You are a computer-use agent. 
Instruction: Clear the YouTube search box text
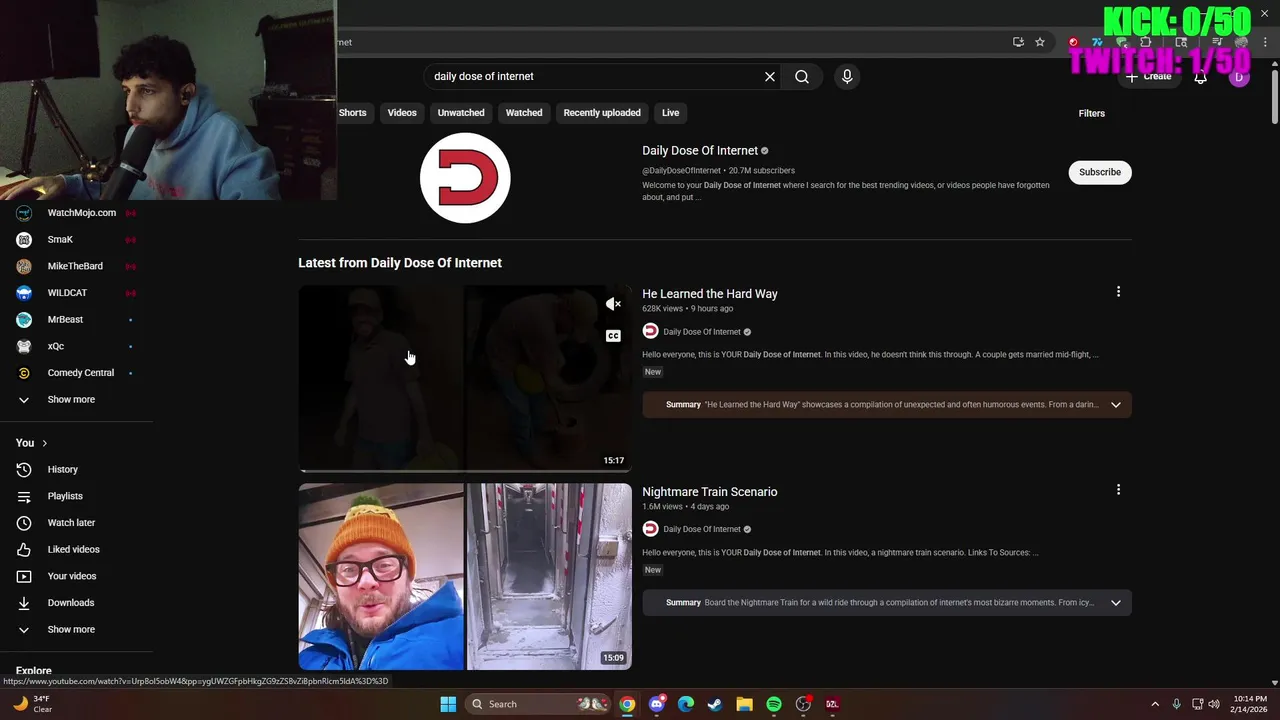point(770,76)
